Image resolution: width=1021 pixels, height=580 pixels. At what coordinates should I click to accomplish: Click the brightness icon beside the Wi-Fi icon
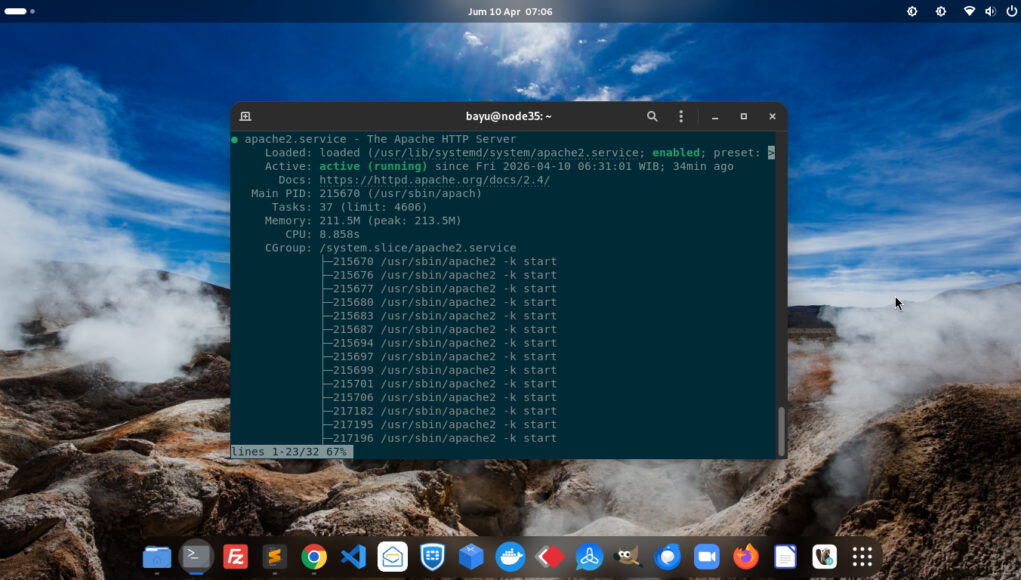941,11
